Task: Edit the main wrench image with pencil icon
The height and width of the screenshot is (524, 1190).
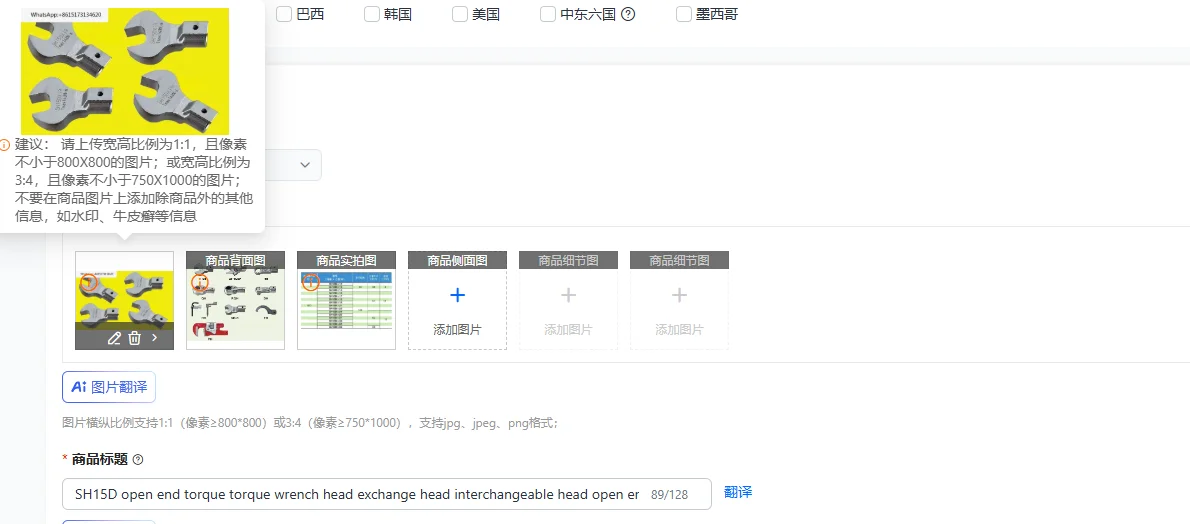Action: (x=114, y=338)
